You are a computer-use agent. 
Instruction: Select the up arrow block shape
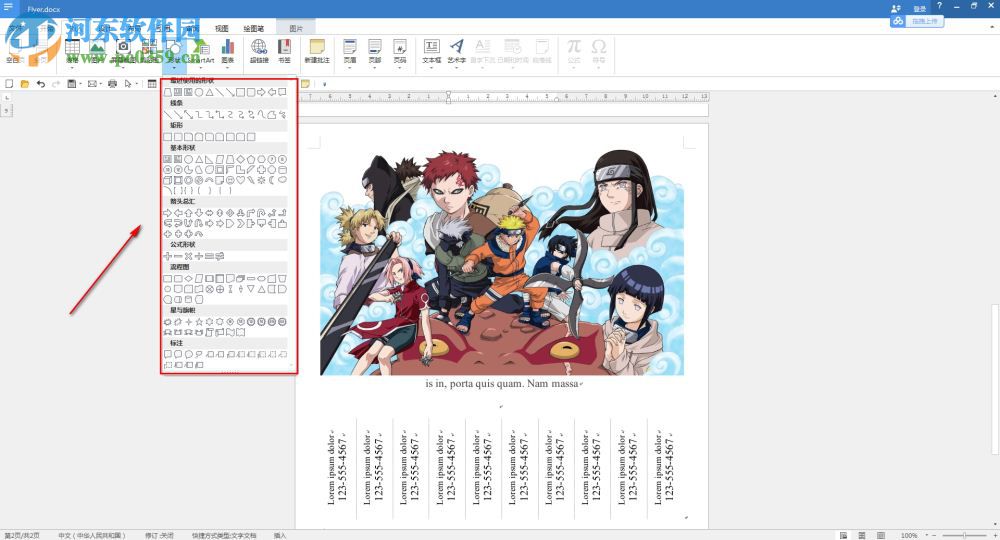point(188,213)
